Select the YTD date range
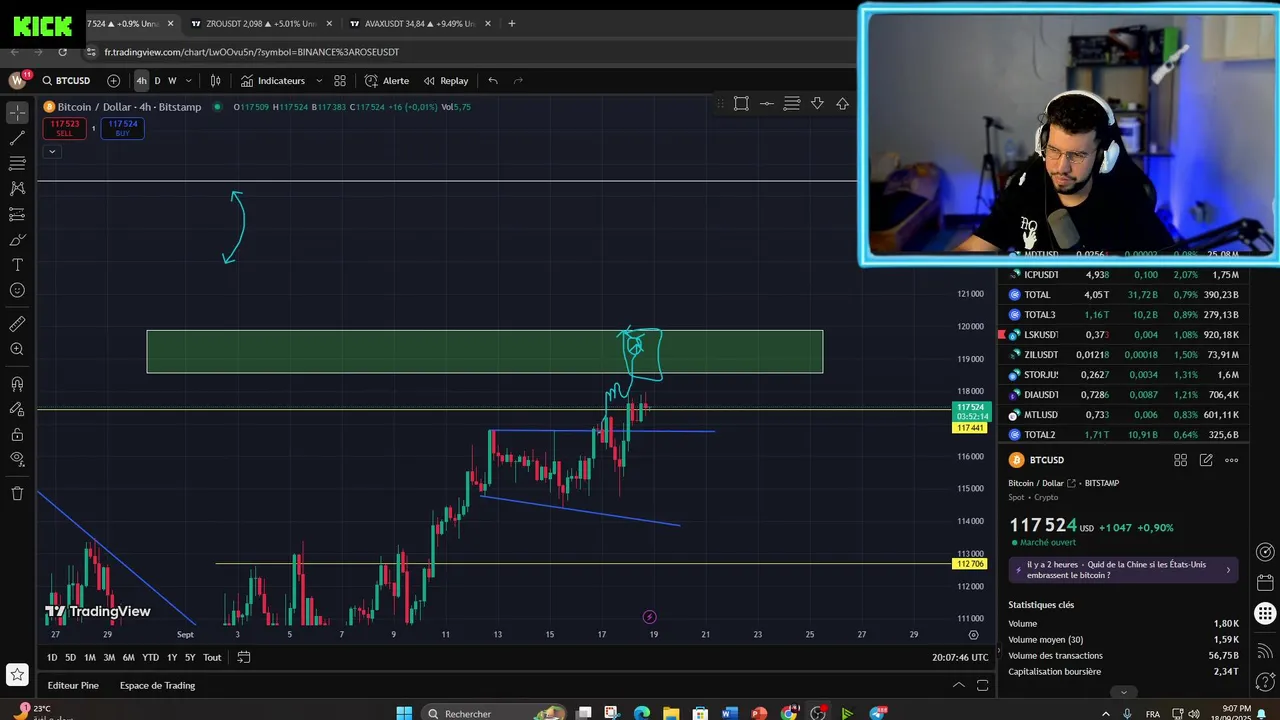Screen dimensions: 1280x720 click(151, 657)
